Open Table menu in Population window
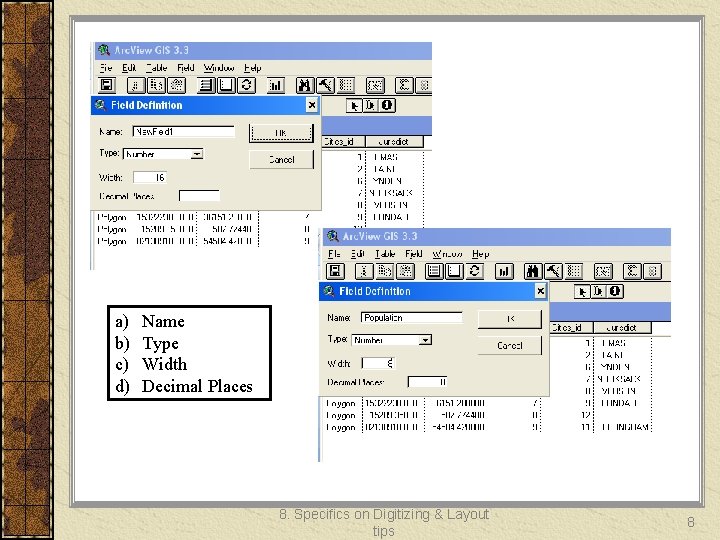Image resolution: width=720 pixels, height=540 pixels. tap(385, 254)
